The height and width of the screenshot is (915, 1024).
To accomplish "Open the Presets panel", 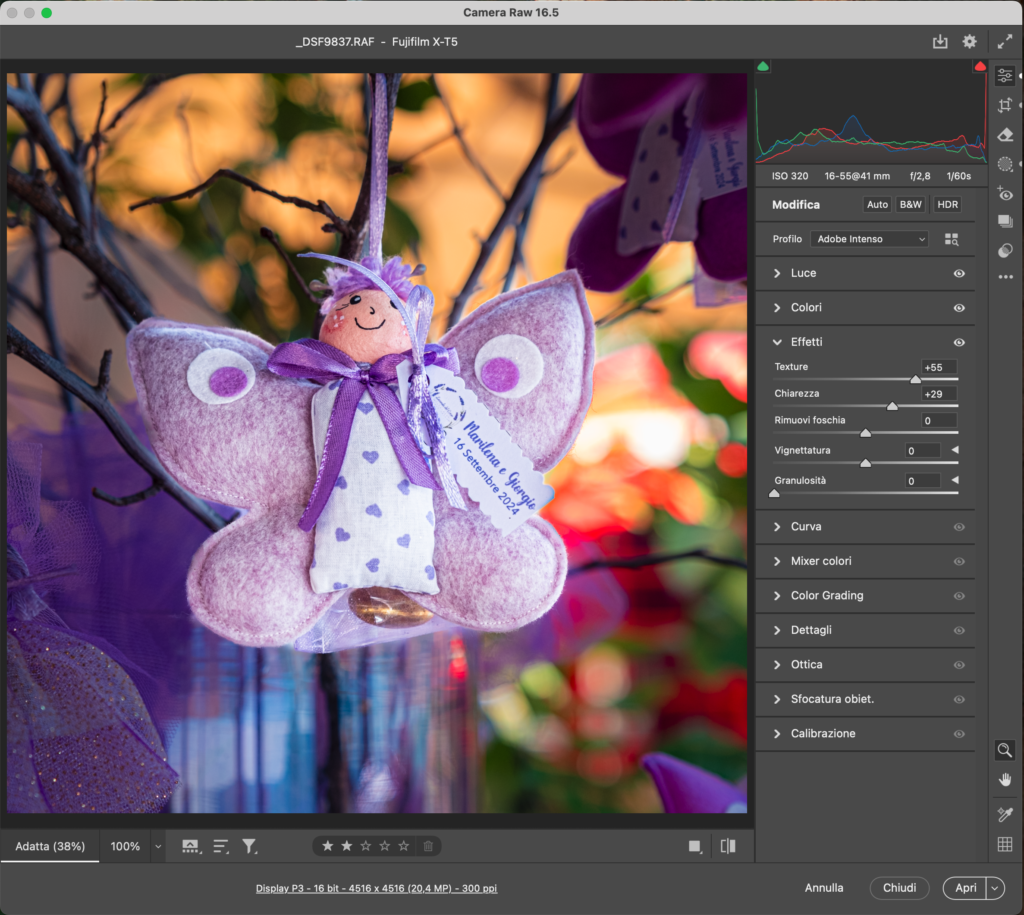I will click(1005, 221).
